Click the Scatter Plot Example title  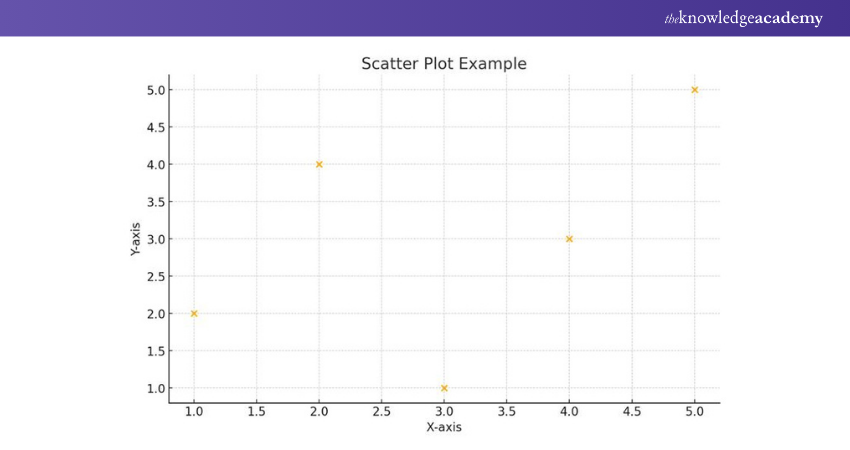tap(443, 64)
